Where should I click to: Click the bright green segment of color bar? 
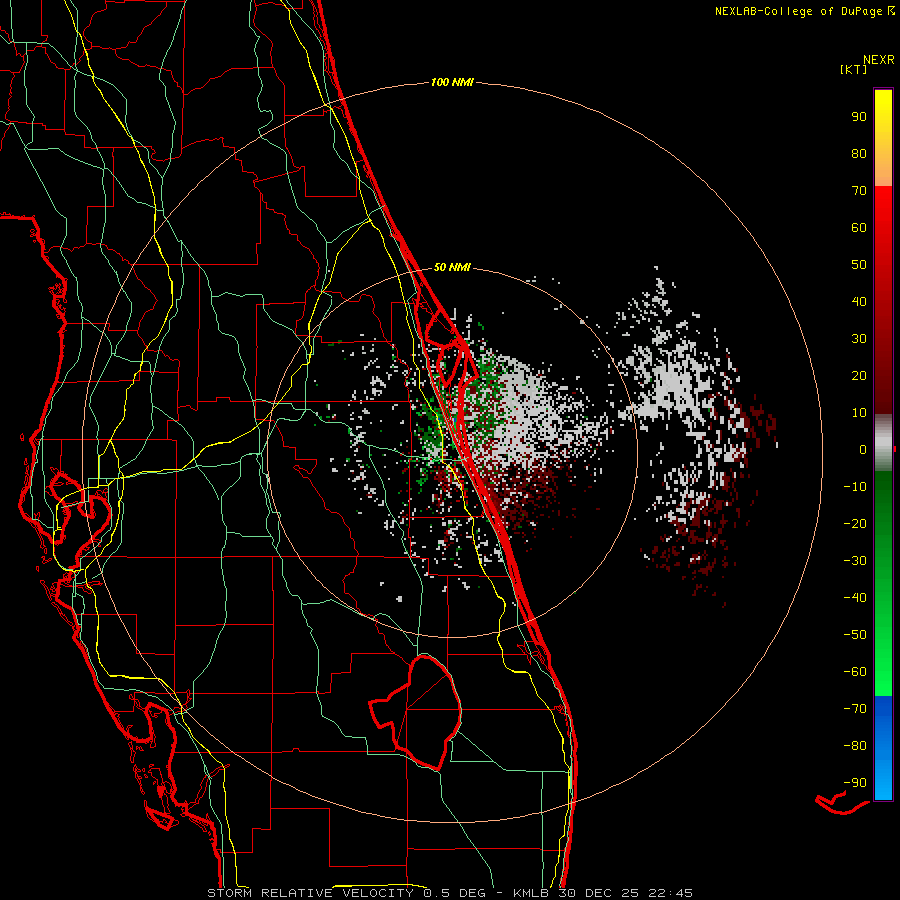[883, 583]
